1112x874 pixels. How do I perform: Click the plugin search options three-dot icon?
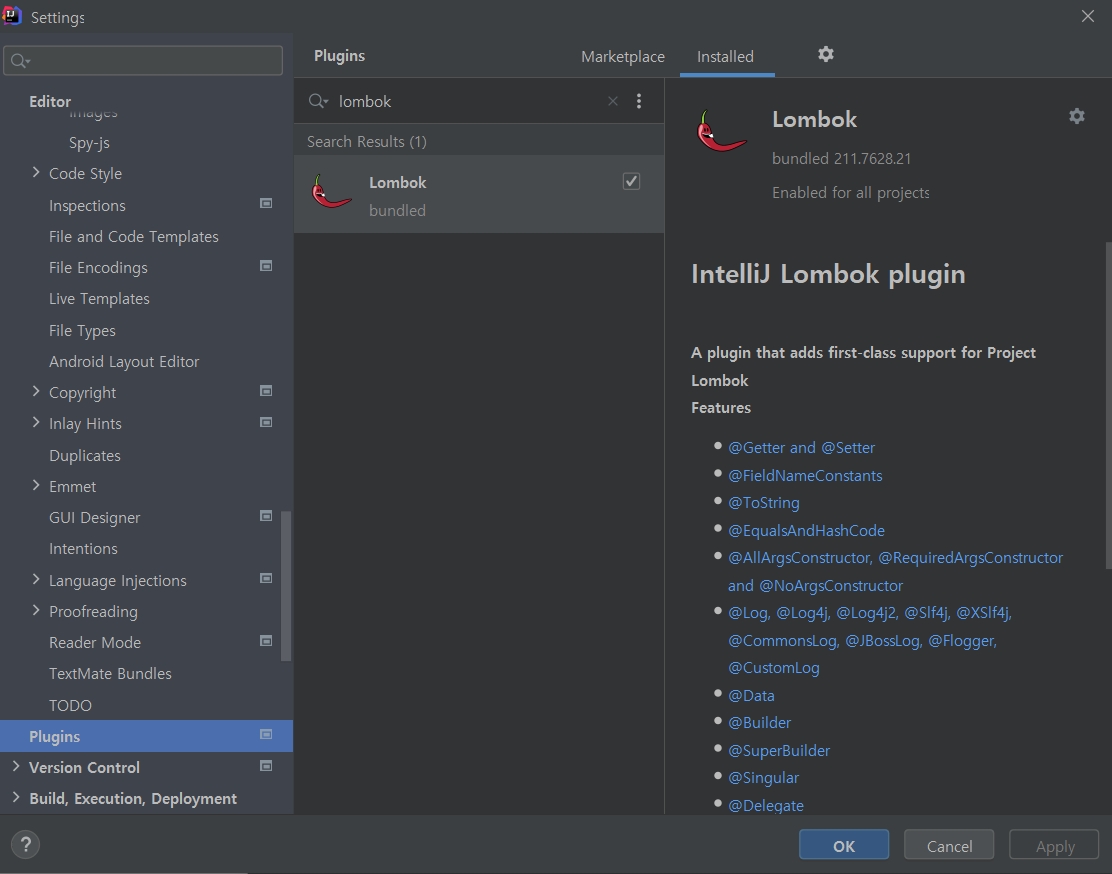(x=639, y=101)
